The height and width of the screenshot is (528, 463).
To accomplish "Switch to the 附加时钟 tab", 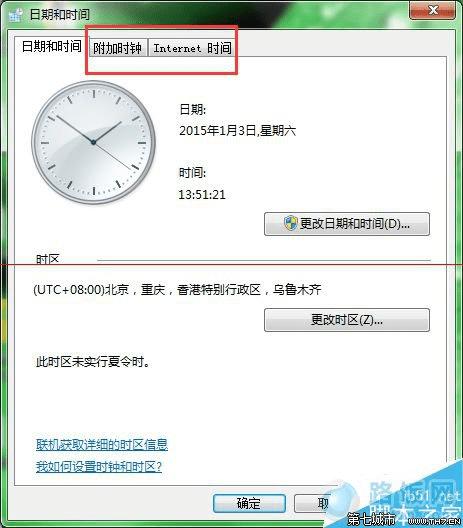I will point(117,48).
